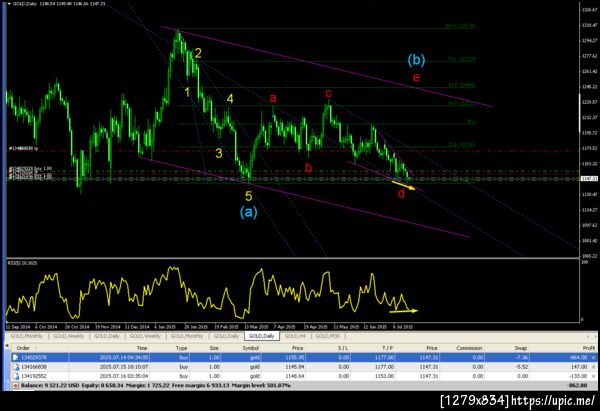This screenshot has width=600, height=411.
Task: Close order 134029378 with row-end x
Action: [x=593, y=357]
